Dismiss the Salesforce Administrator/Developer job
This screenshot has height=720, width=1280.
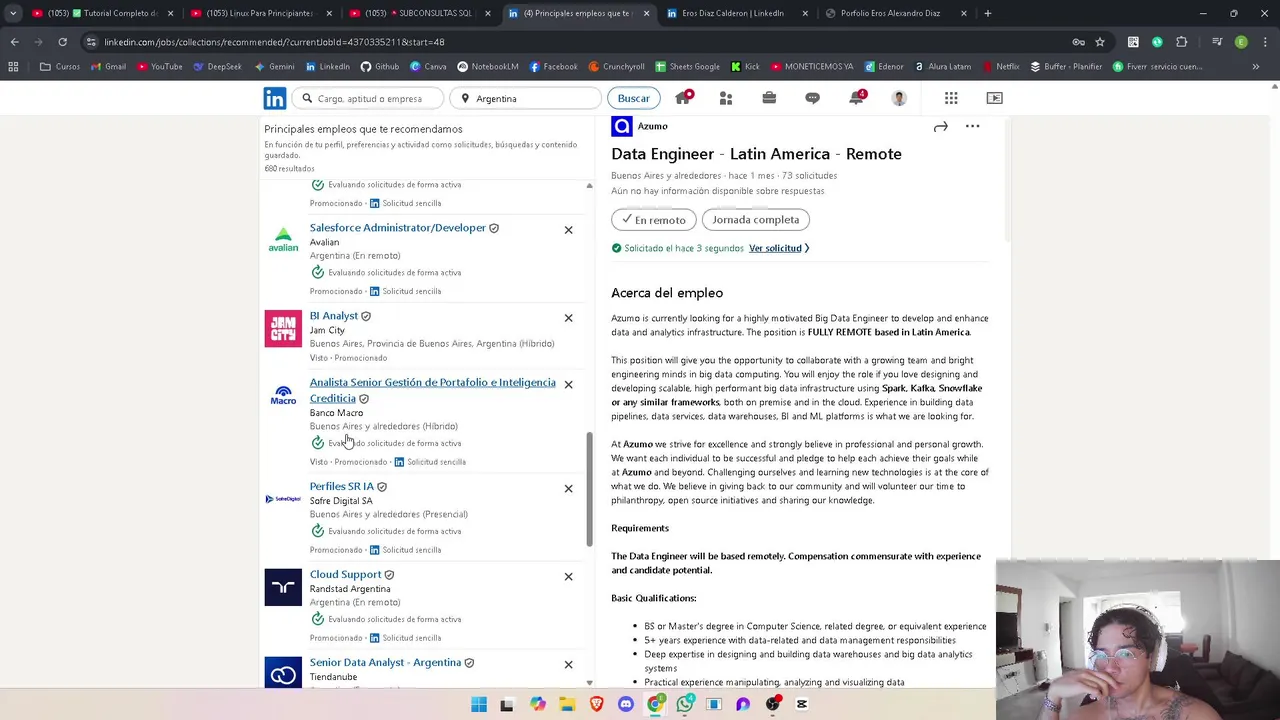click(x=568, y=230)
